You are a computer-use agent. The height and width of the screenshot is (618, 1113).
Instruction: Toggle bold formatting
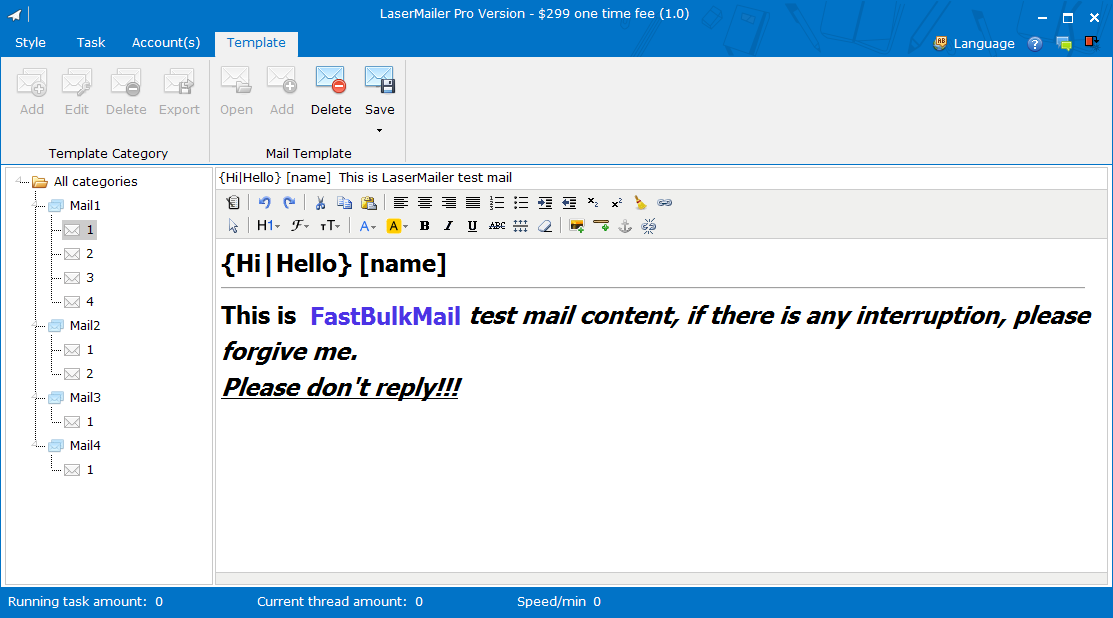[424, 226]
